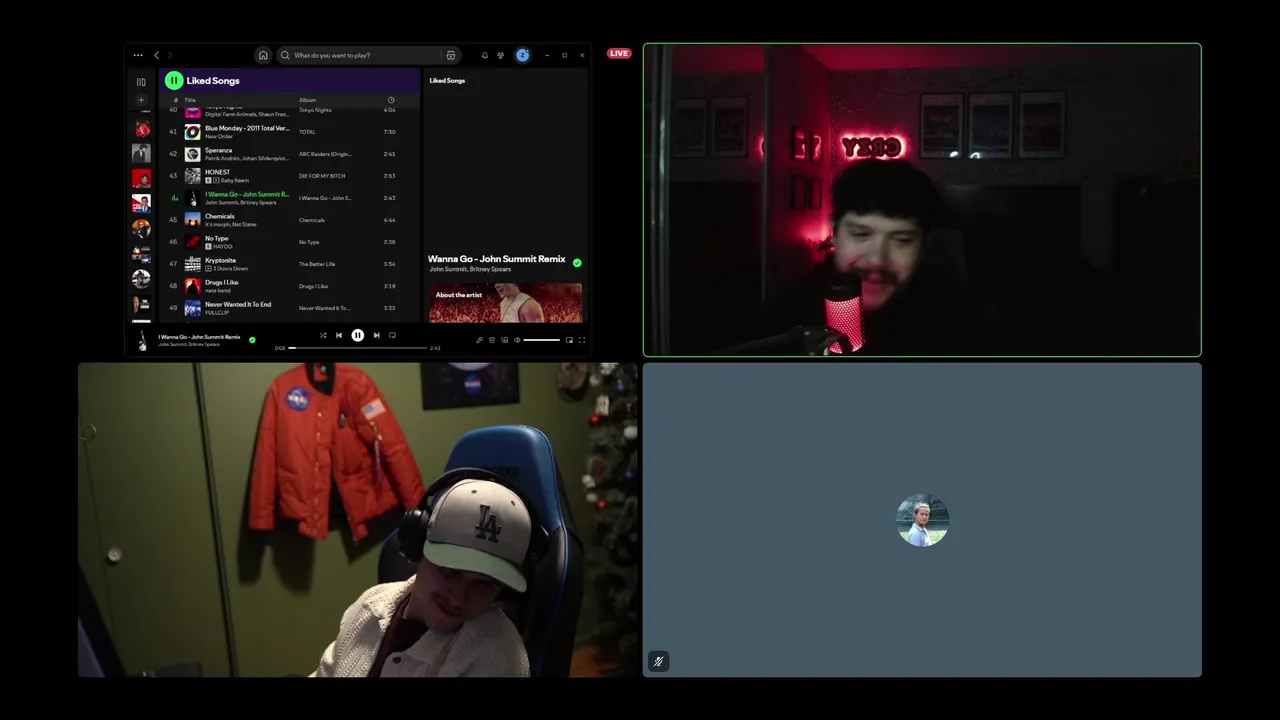Toggle liked checkmark in now playing bar
The image size is (1280, 720).
(252, 340)
